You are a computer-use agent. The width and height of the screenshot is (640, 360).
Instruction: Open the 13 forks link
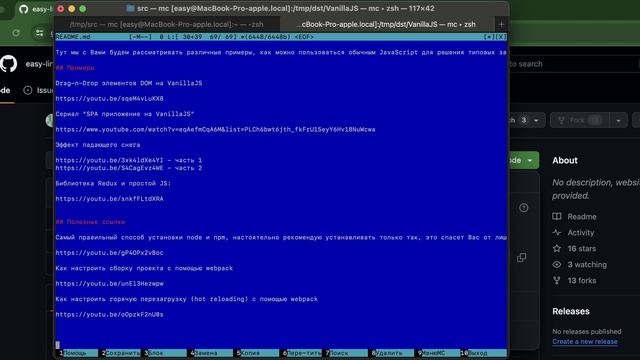[x=582, y=280]
